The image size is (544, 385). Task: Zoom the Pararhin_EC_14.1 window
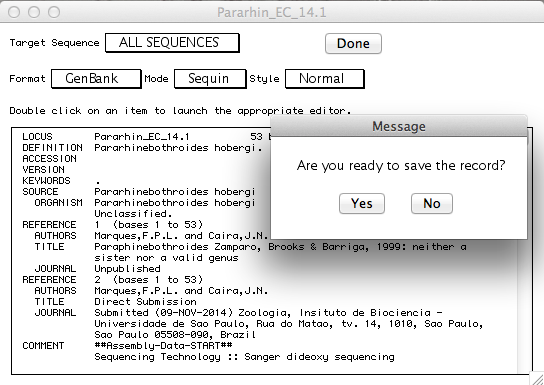pos(54,12)
